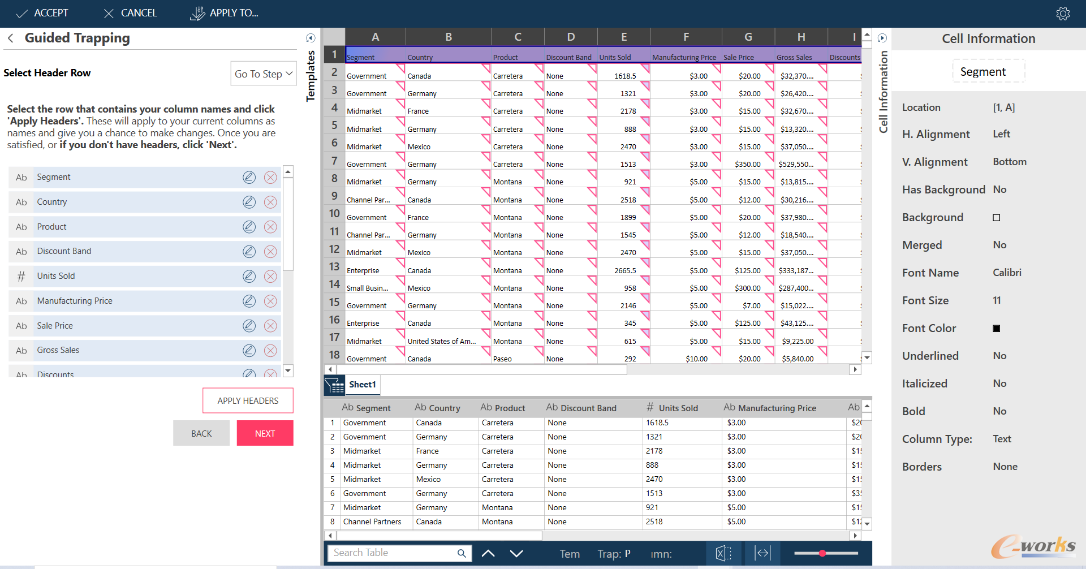Adjust the zoom slider in bottom bar
This screenshot has width=1086, height=569.
[x=822, y=553]
